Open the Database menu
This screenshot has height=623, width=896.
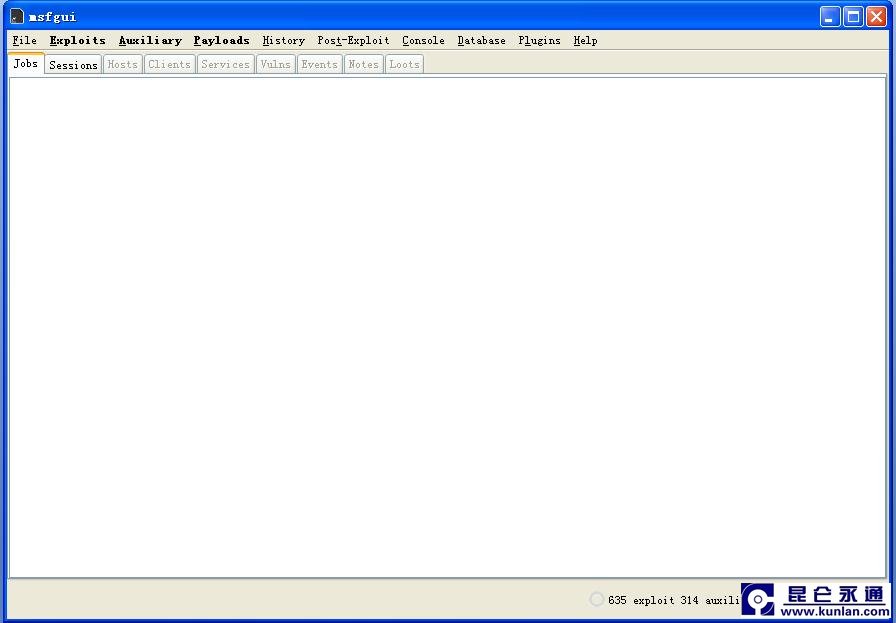(481, 41)
